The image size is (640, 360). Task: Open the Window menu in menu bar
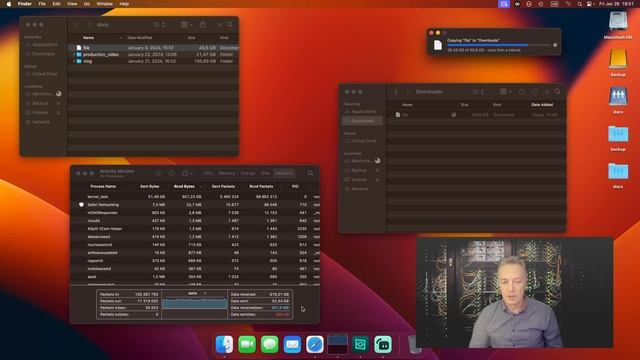point(104,4)
